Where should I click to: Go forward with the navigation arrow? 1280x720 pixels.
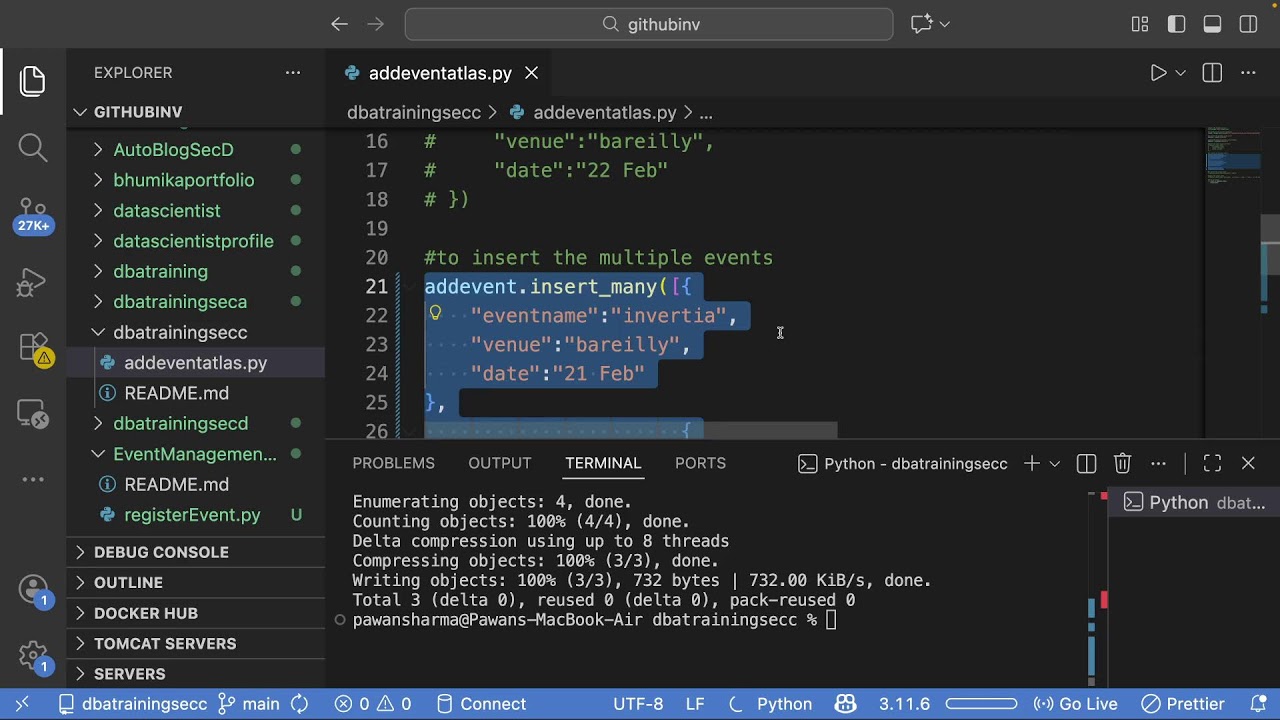[x=376, y=24]
